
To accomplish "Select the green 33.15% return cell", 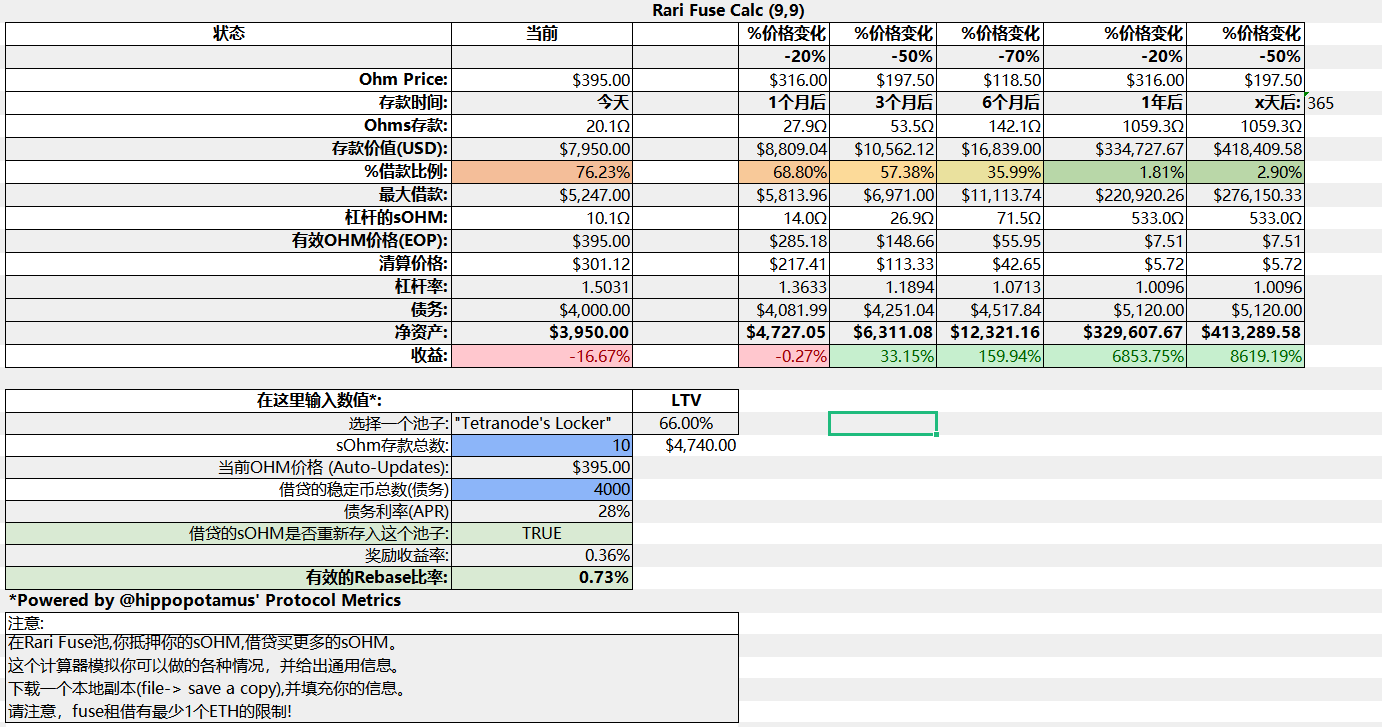I will tap(883, 355).
